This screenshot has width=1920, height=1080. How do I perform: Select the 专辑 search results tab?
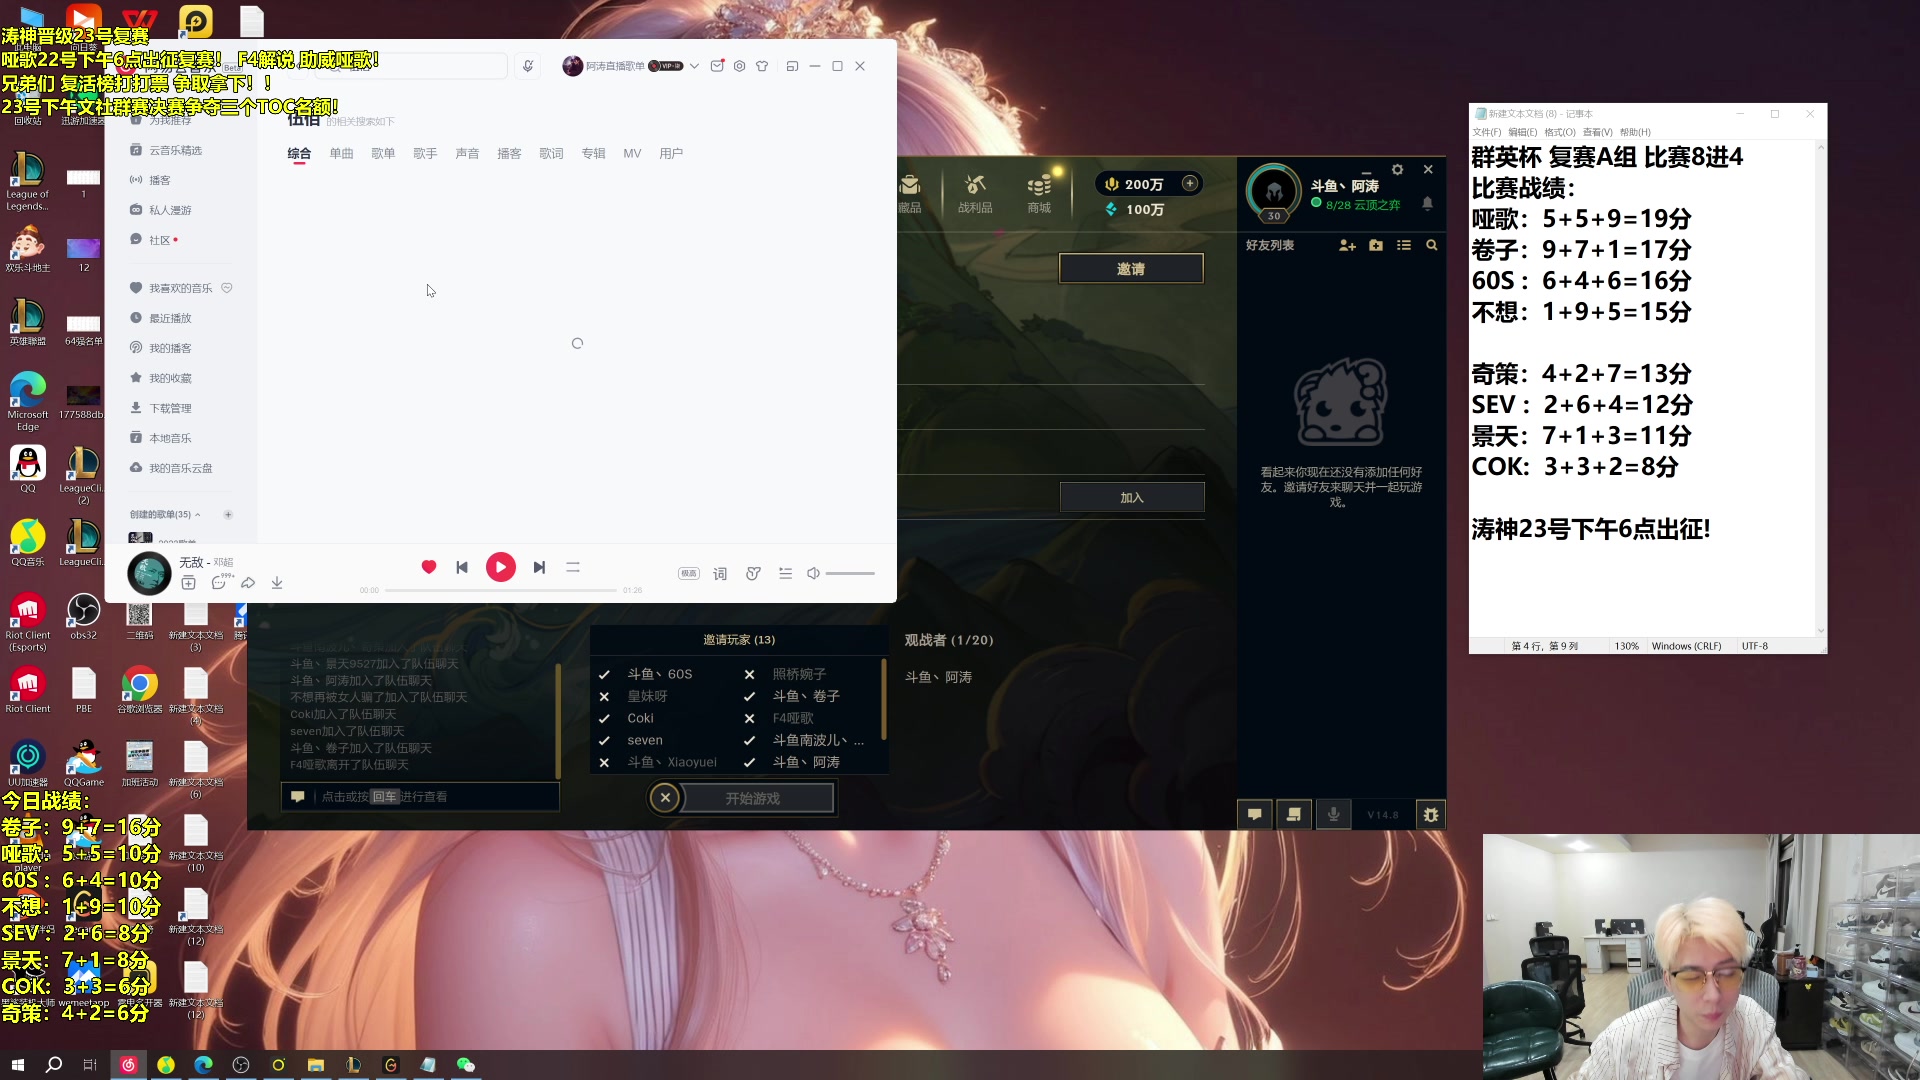[x=593, y=154]
